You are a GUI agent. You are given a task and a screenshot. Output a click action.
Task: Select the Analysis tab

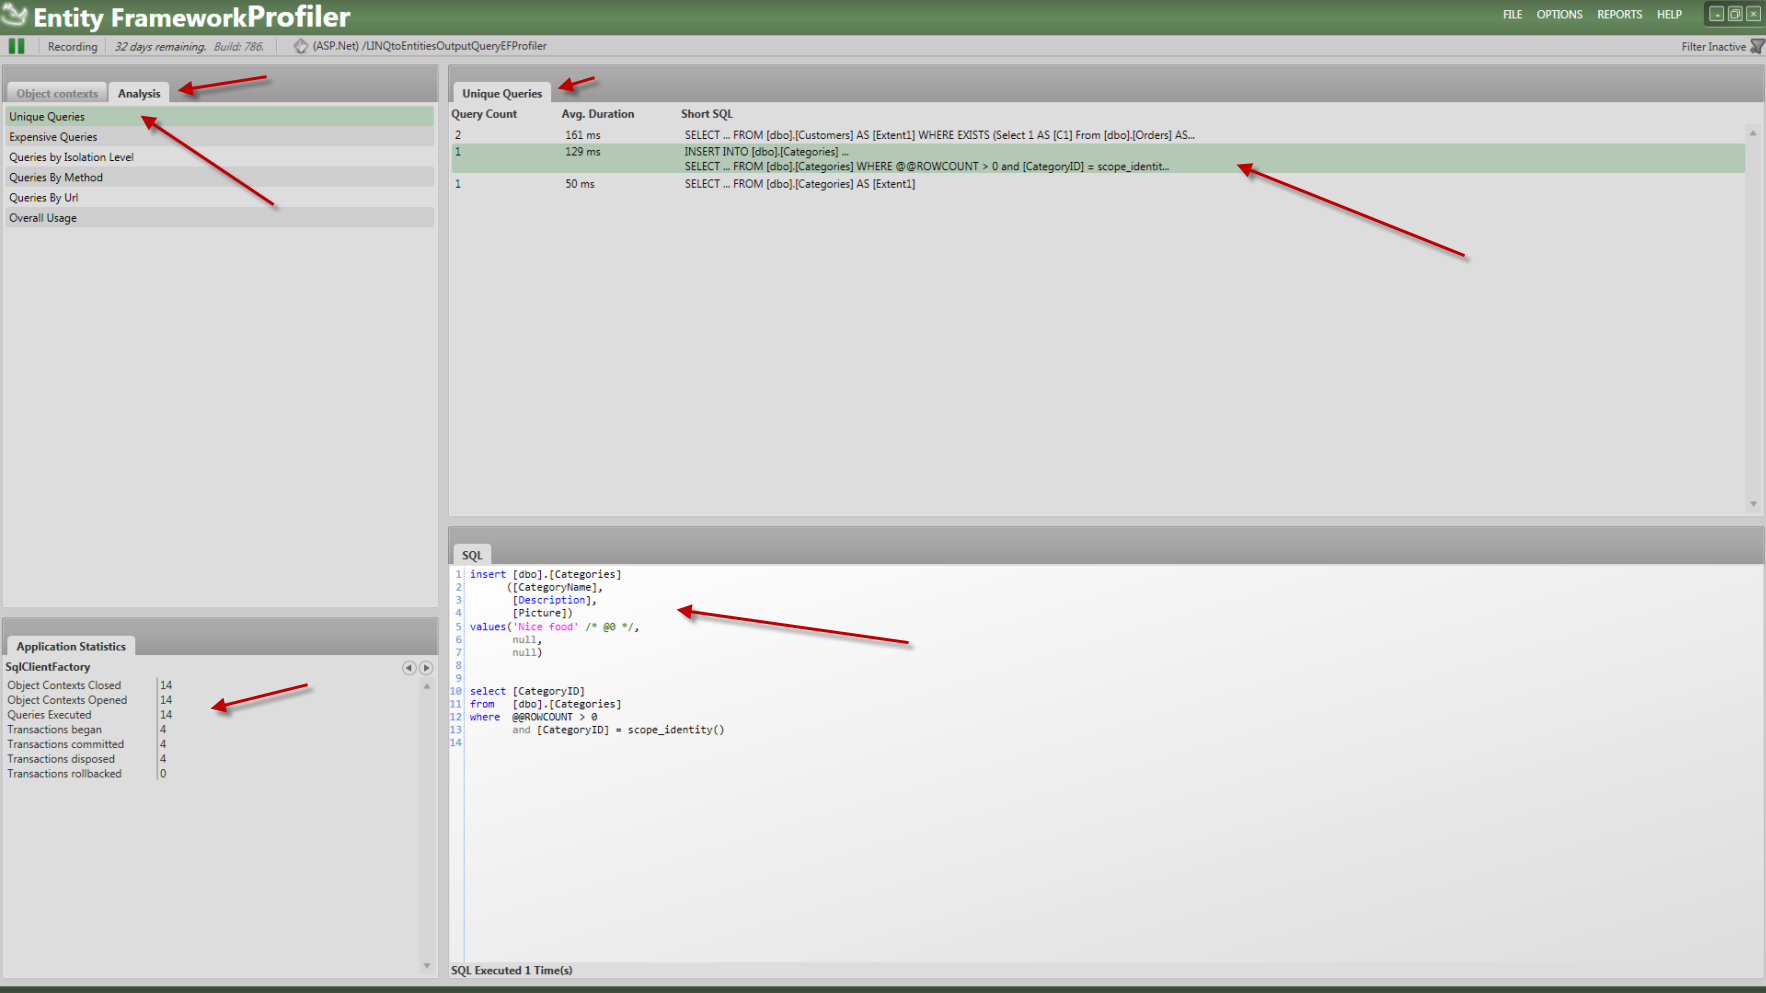click(139, 93)
